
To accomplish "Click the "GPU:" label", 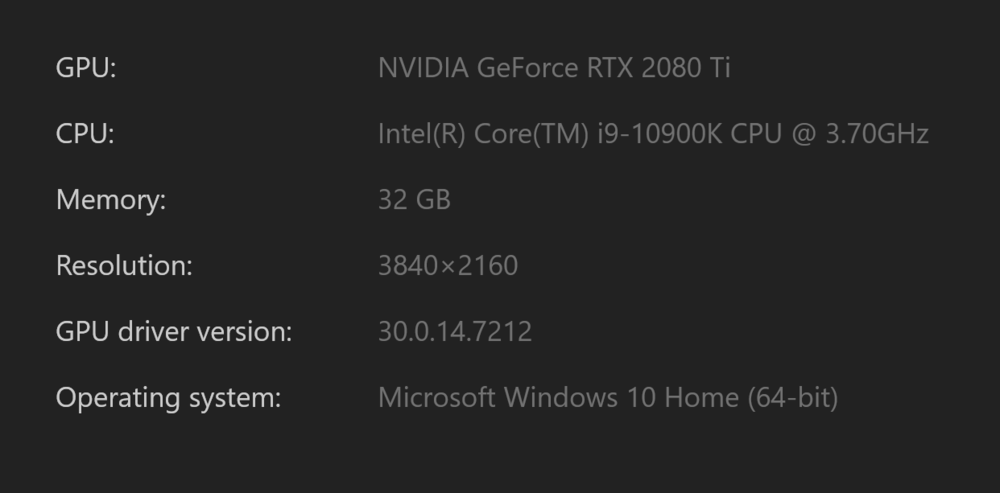I will pos(86,69).
